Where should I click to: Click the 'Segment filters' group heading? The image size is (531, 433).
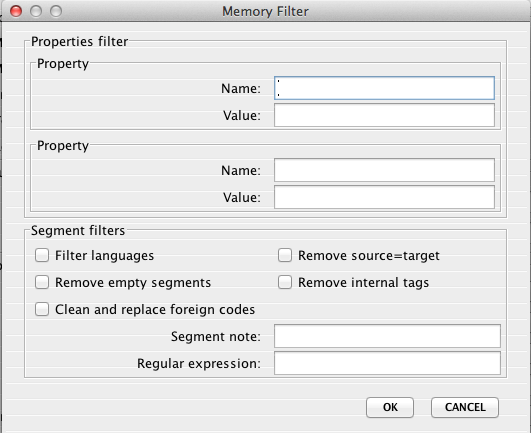(78, 231)
